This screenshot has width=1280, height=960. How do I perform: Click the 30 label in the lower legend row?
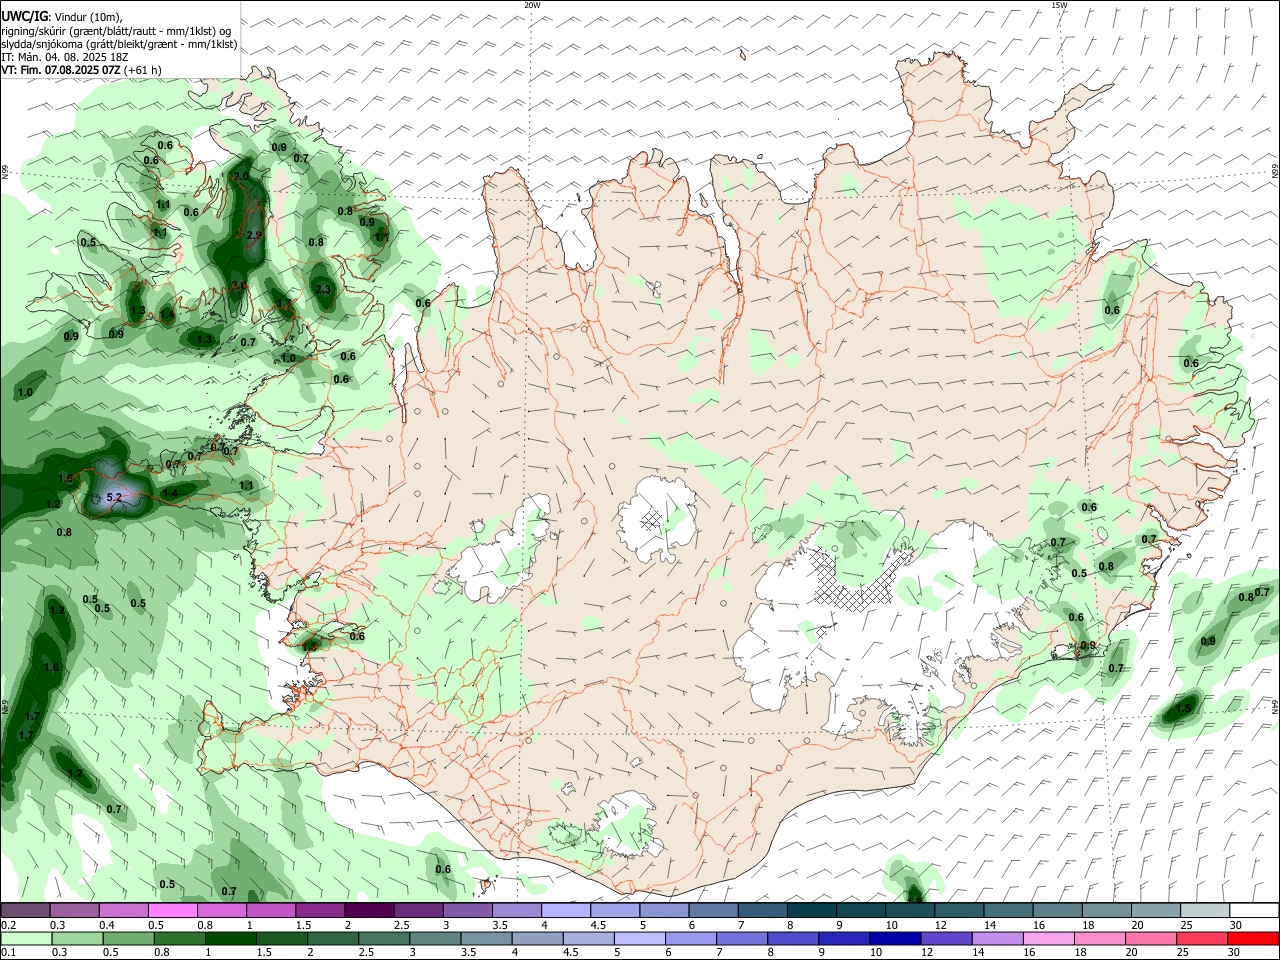(x=1234, y=952)
